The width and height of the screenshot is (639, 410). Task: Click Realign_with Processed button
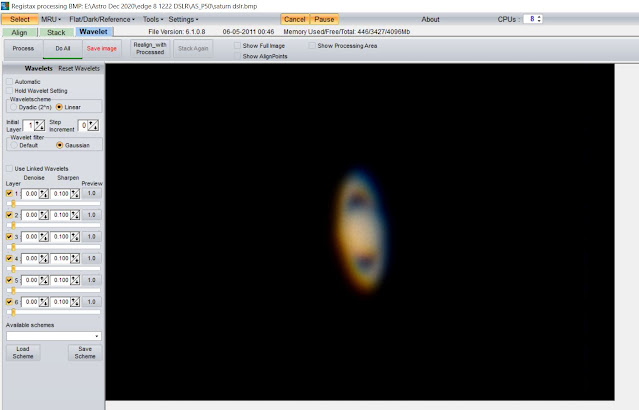click(x=150, y=48)
